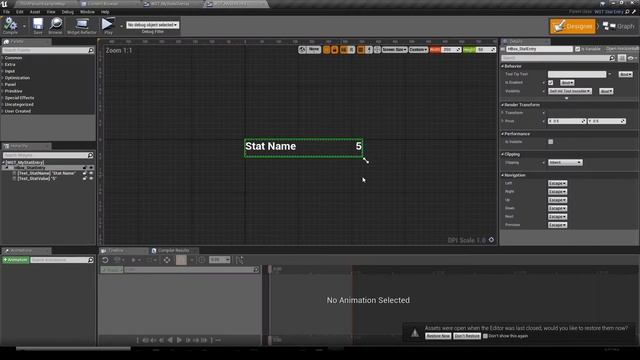Click the Restore Now button
Image resolution: width=640 pixels, height=360 pixels.
click(x=438, y=336)
